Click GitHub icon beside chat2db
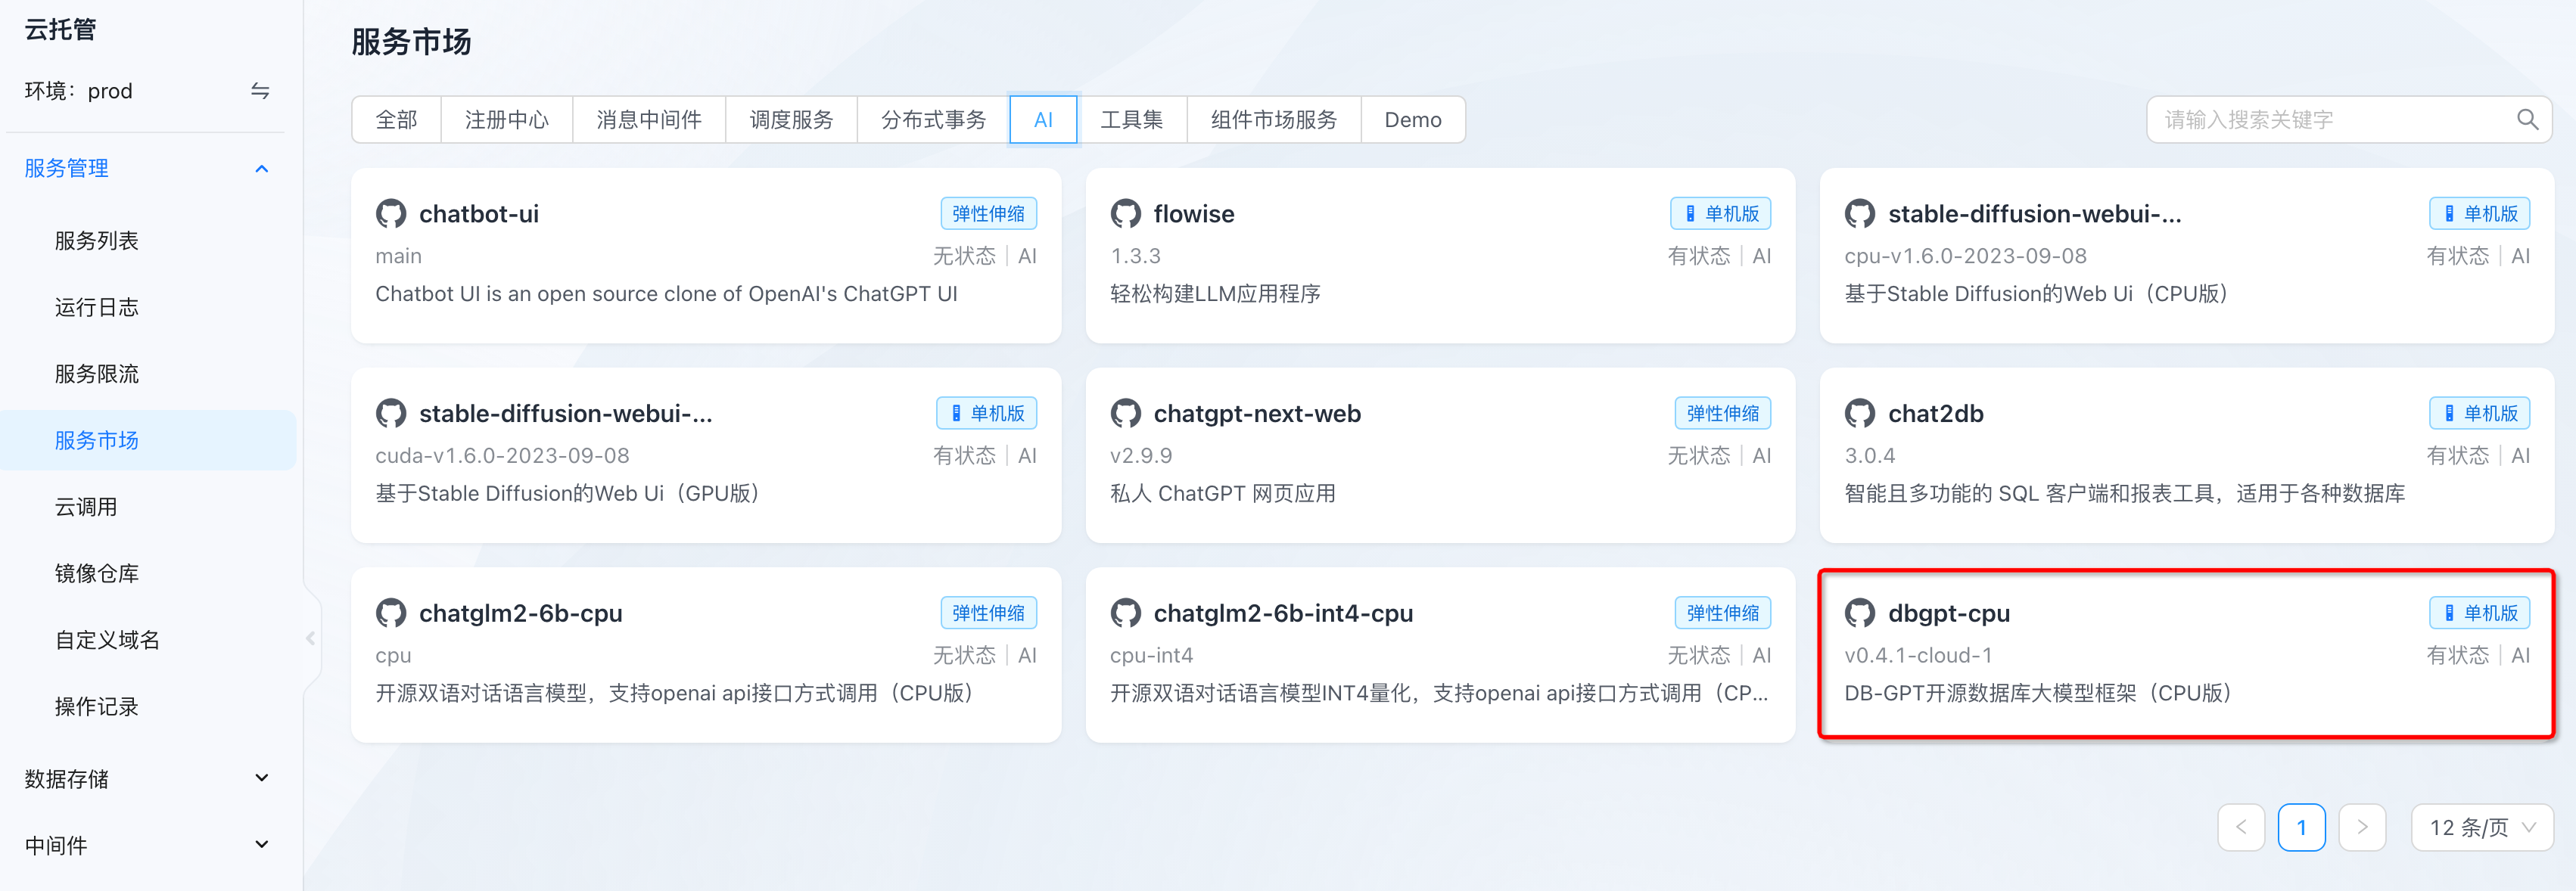This screenshot has width=2576, height=891. pos(1859,414)
